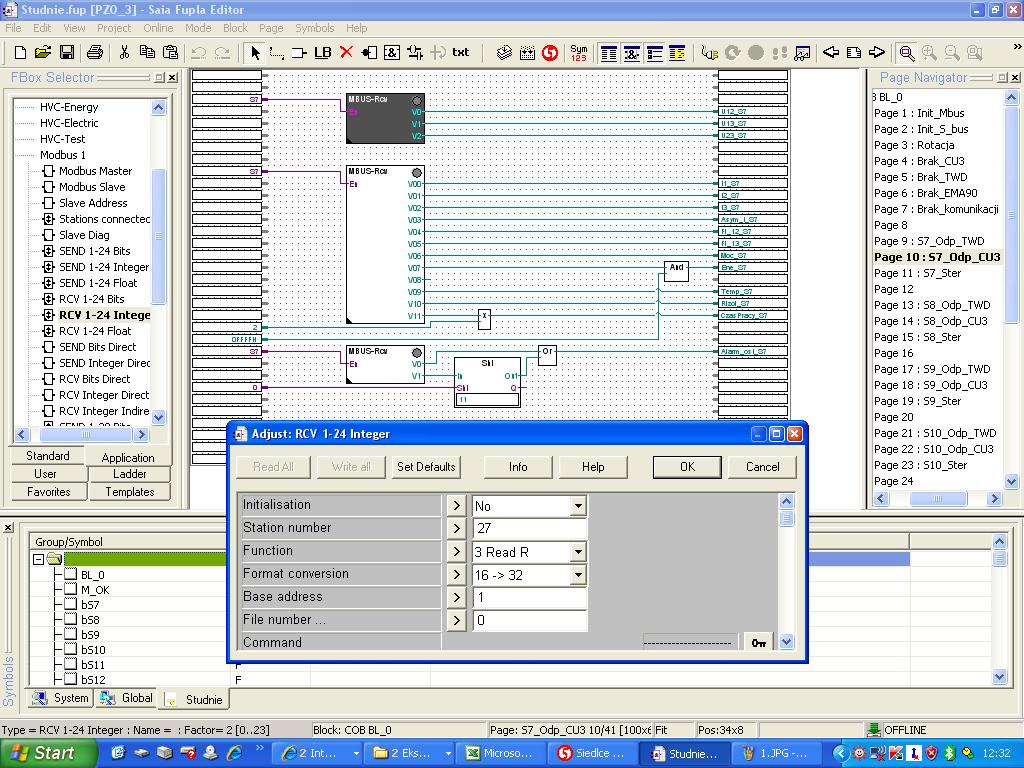Switch to the Templates FBox tab

129,492
